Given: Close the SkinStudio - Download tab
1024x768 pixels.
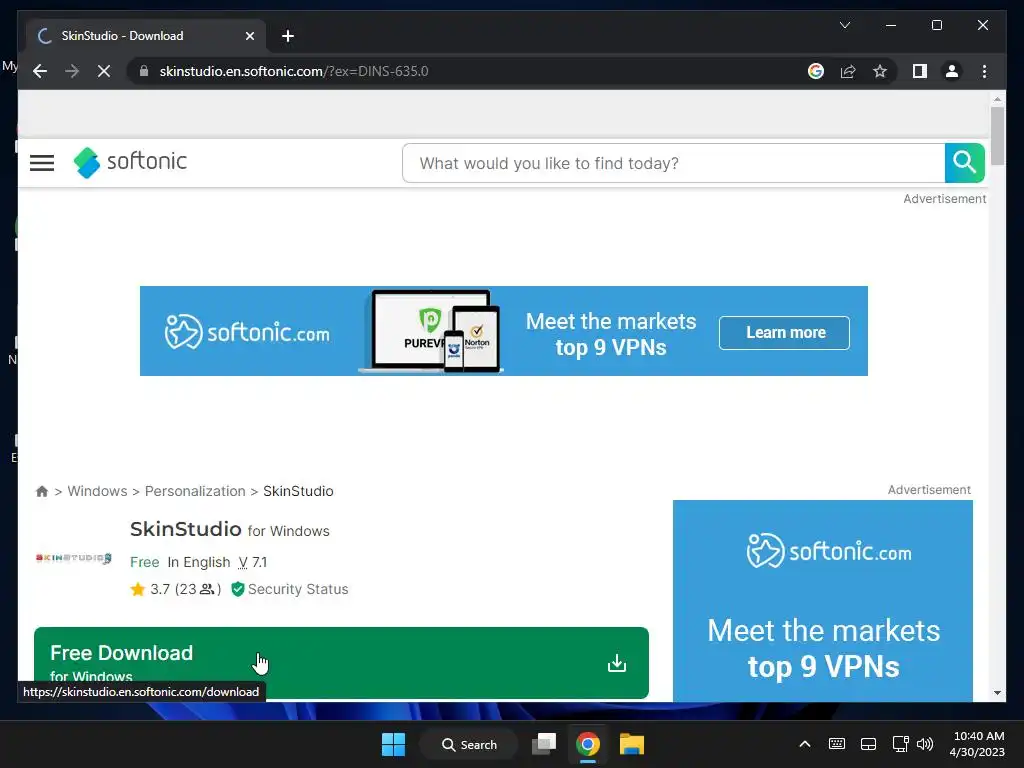Looking at the screenshot, I should [x=249, y=36].
